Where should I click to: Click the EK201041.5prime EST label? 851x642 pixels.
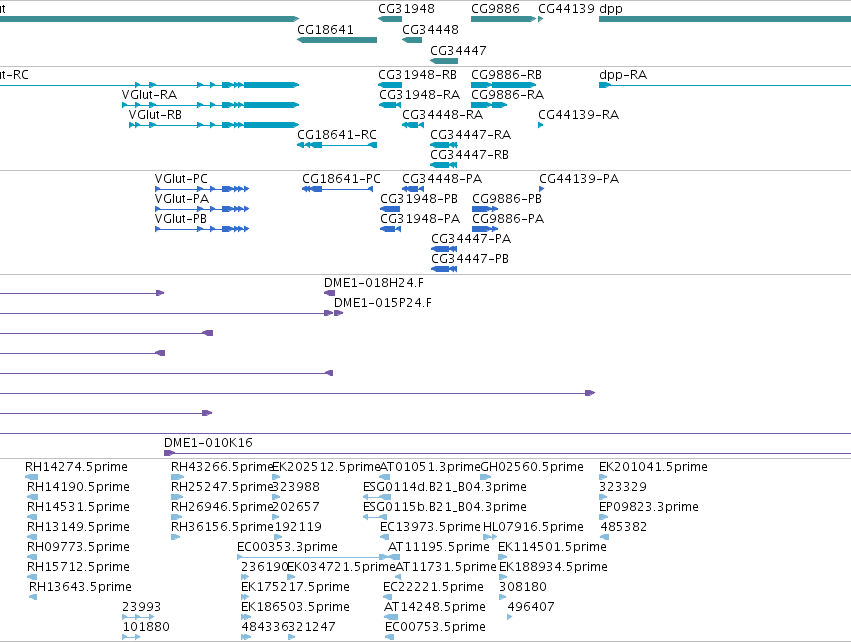coord(653,467)
